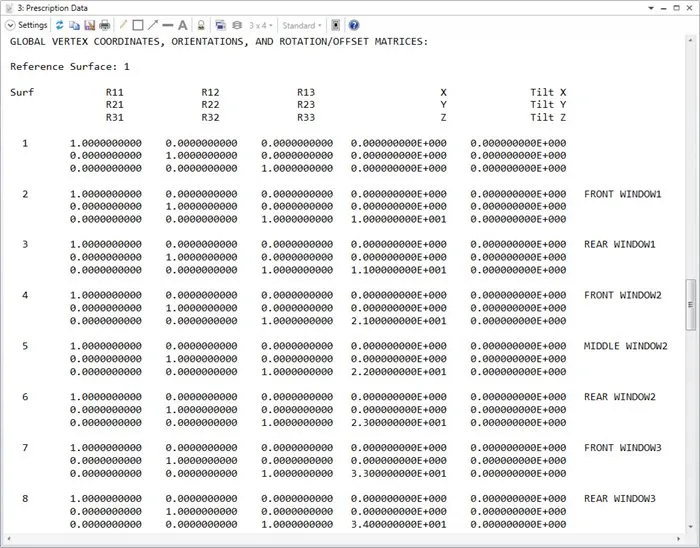Image resolution: width=700 pixels, height=548 pixels.
Task: Print the prescription data
Action: click(x=104, y=25)
